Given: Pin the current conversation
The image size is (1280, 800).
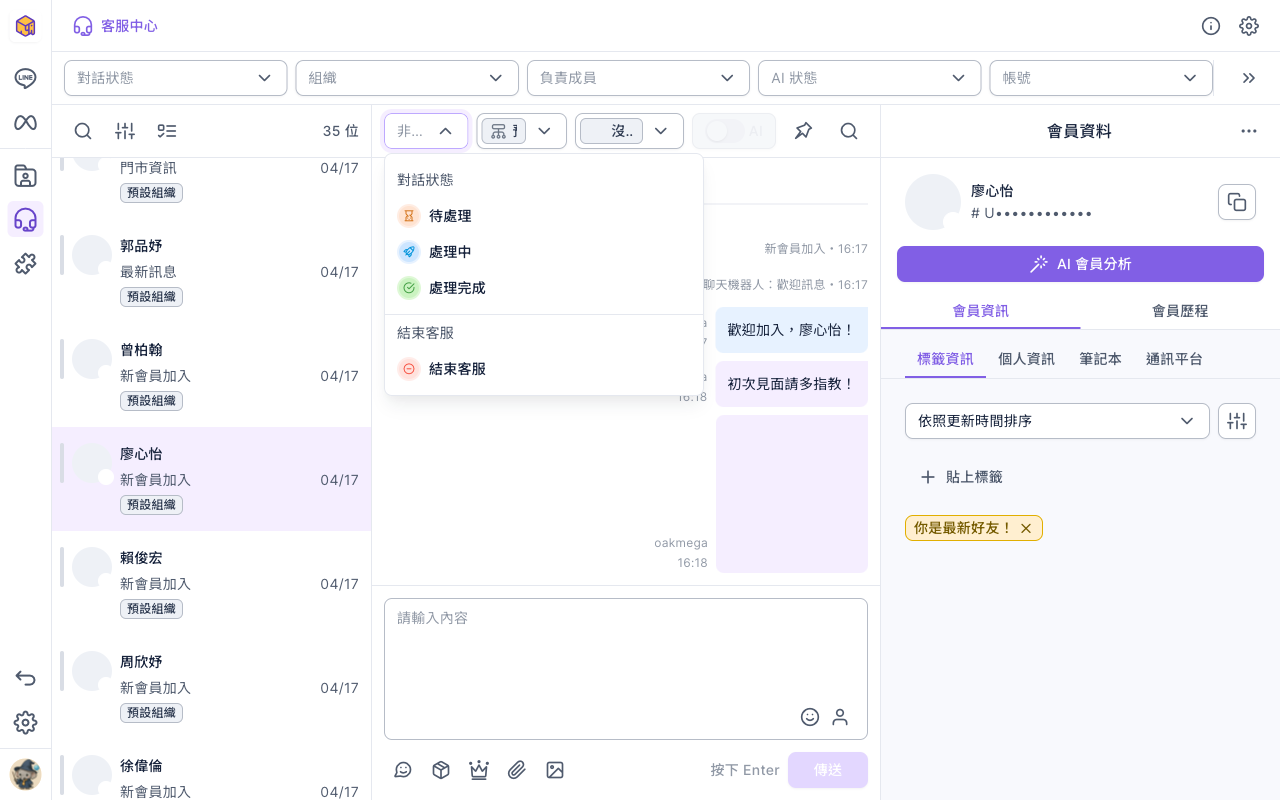Looking at the screenshot, I should pyautogui.click(x=803, y=131).
